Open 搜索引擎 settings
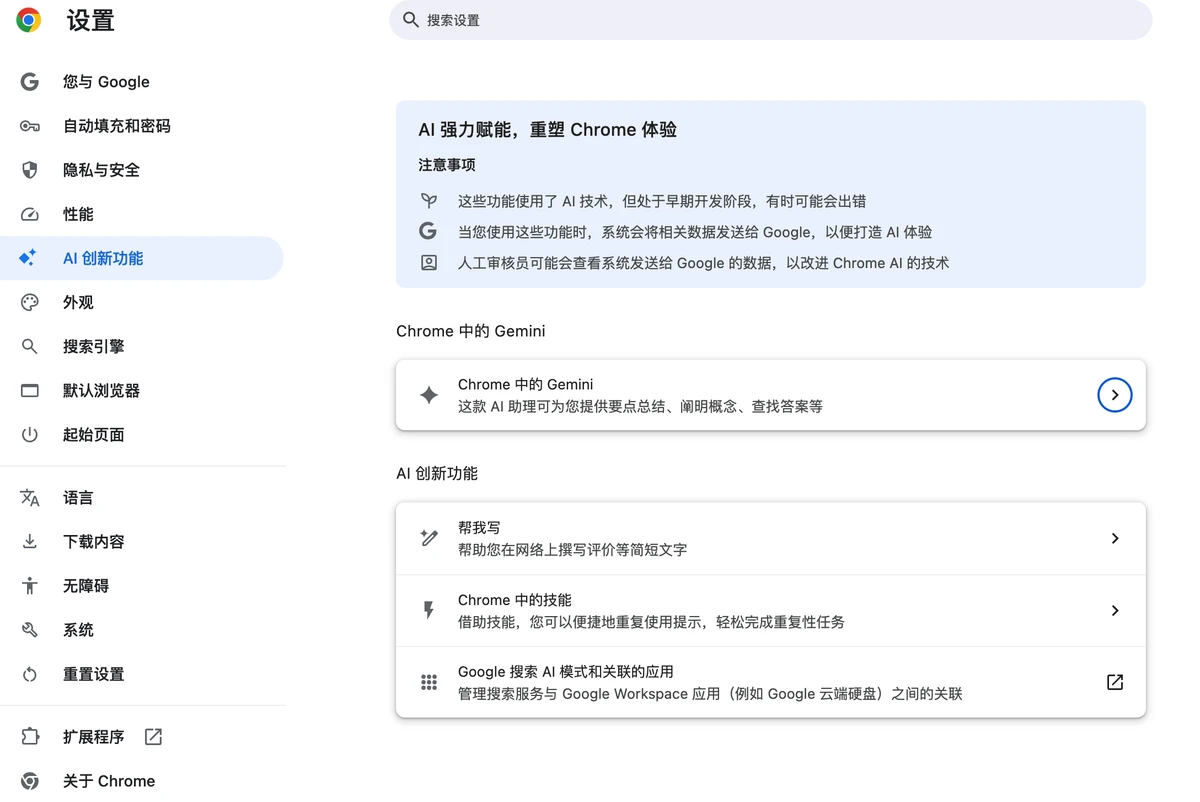The image size is (1200, 802). (x=142, y=346)
